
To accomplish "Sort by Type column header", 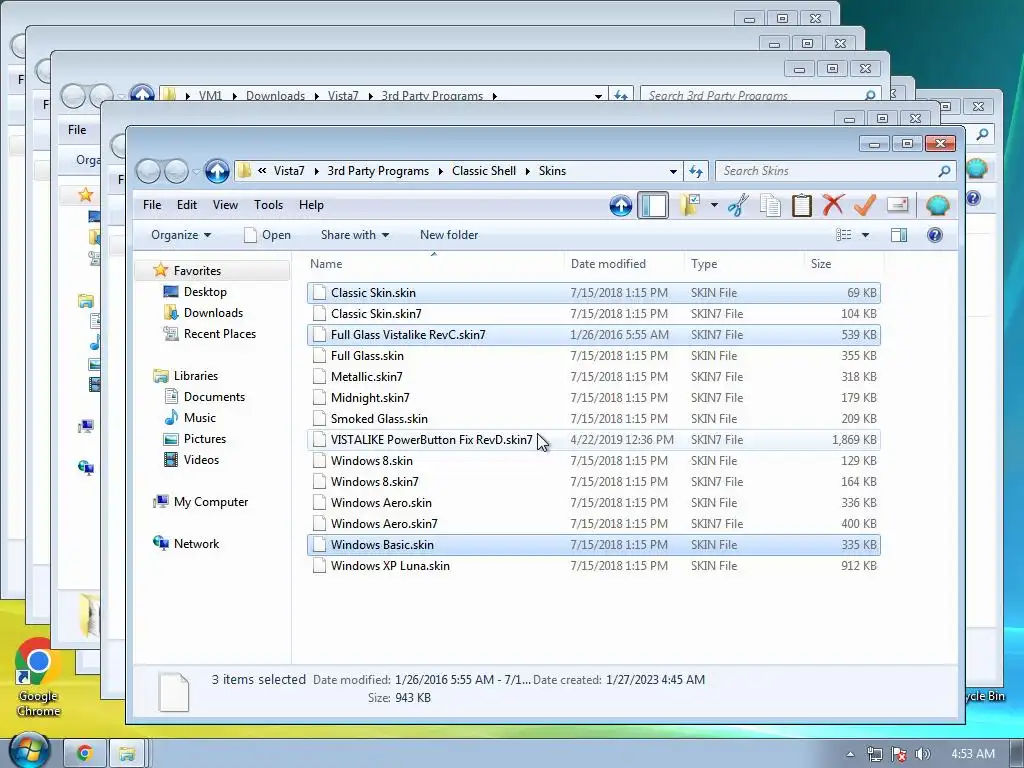I will pos(744,264).
